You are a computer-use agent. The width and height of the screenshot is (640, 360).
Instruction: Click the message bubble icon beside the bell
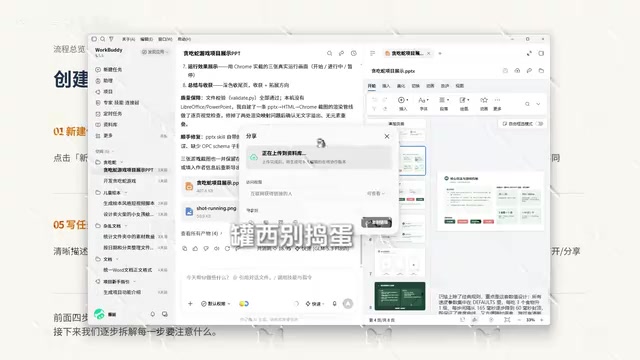(164, 314)
